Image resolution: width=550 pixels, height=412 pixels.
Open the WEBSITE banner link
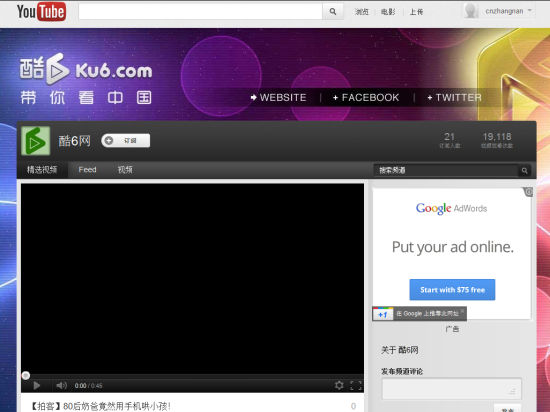click(279, 97)
